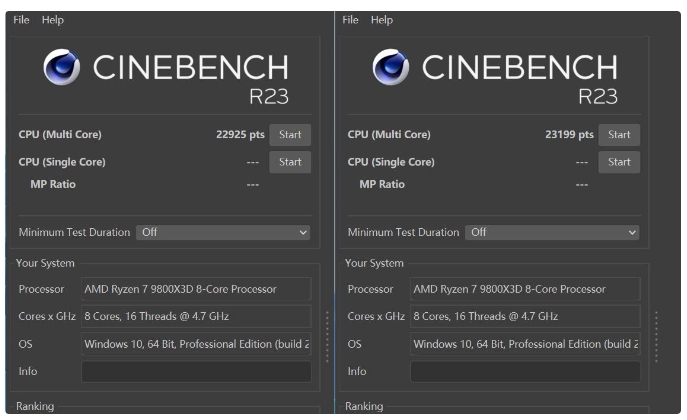The height and width of the screenshot is (420, 687).
Task: Start the Multi Core test in left window
Action: pyautogui.click(x=289, y=135)
